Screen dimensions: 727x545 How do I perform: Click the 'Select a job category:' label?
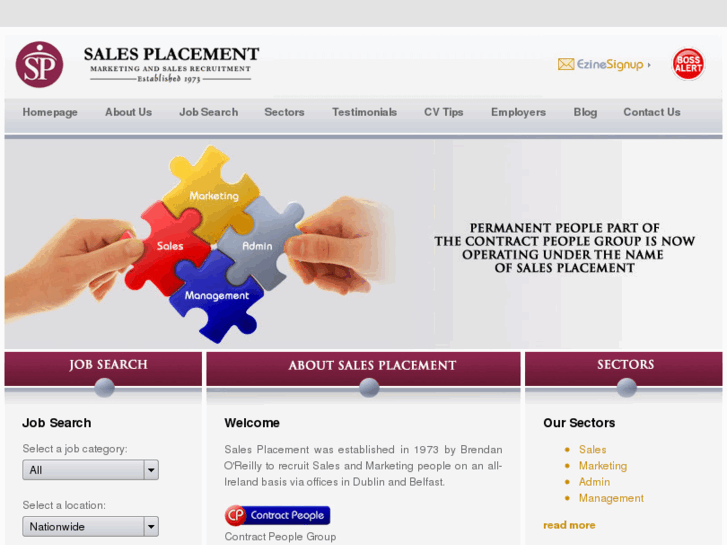tap(75, 449)
